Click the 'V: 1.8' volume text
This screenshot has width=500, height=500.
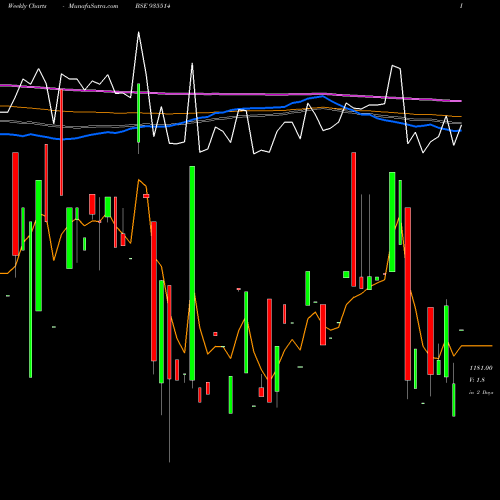pos(477,380)
